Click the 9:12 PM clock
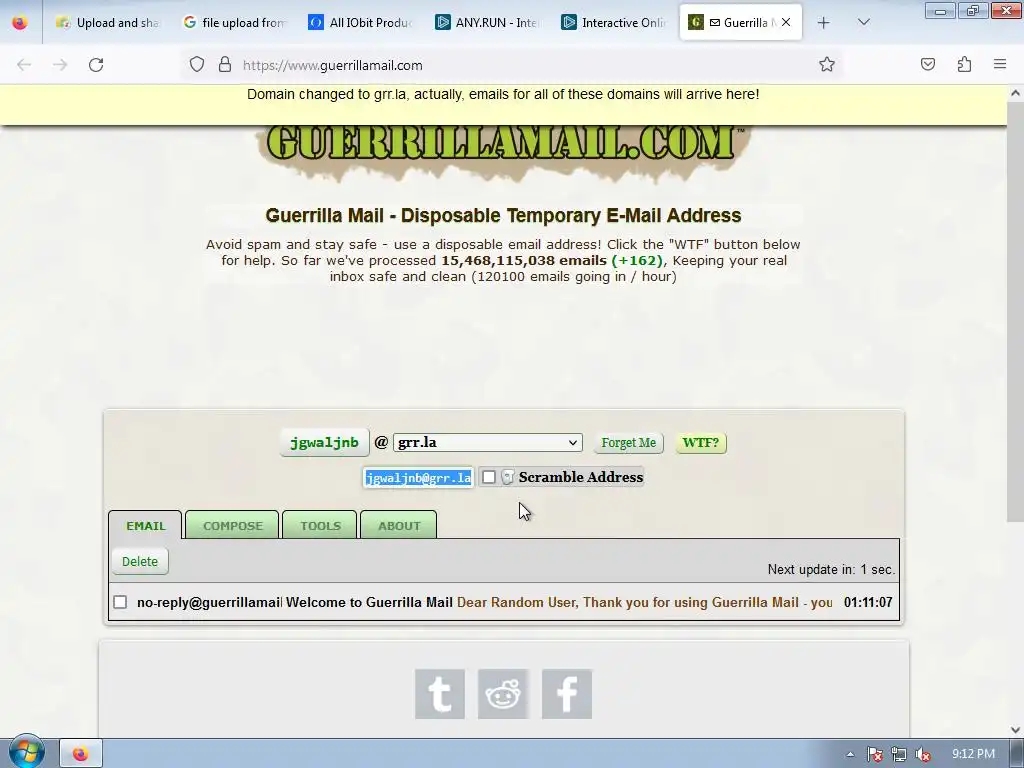The image size is (1024, 768). (973, 754)
